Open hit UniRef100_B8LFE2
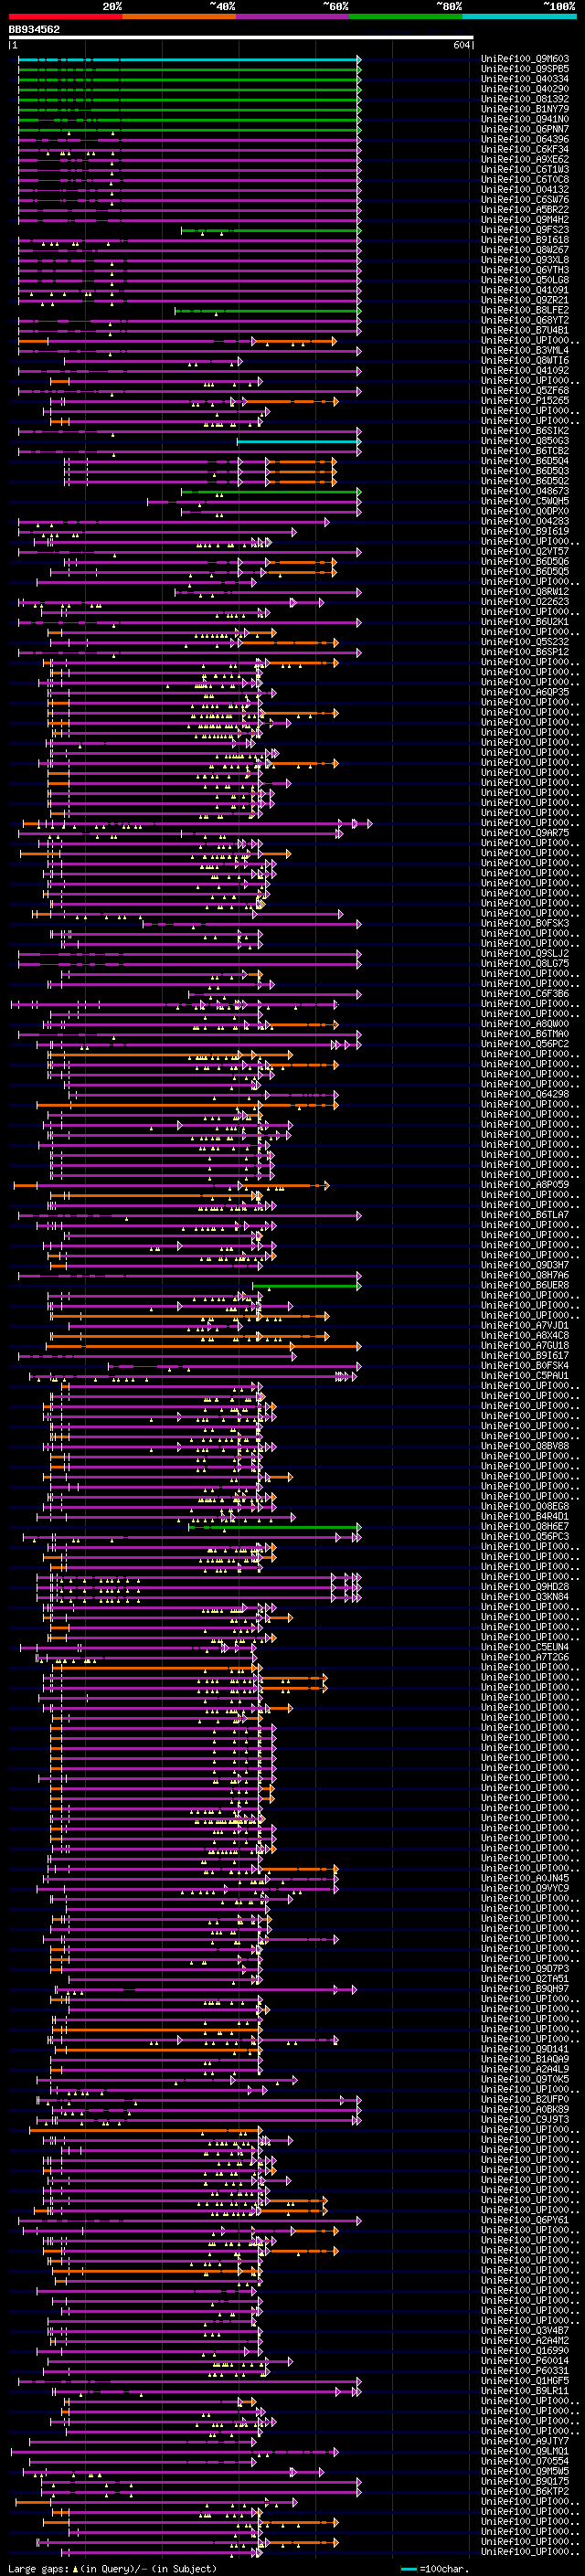 coord(525,310)
